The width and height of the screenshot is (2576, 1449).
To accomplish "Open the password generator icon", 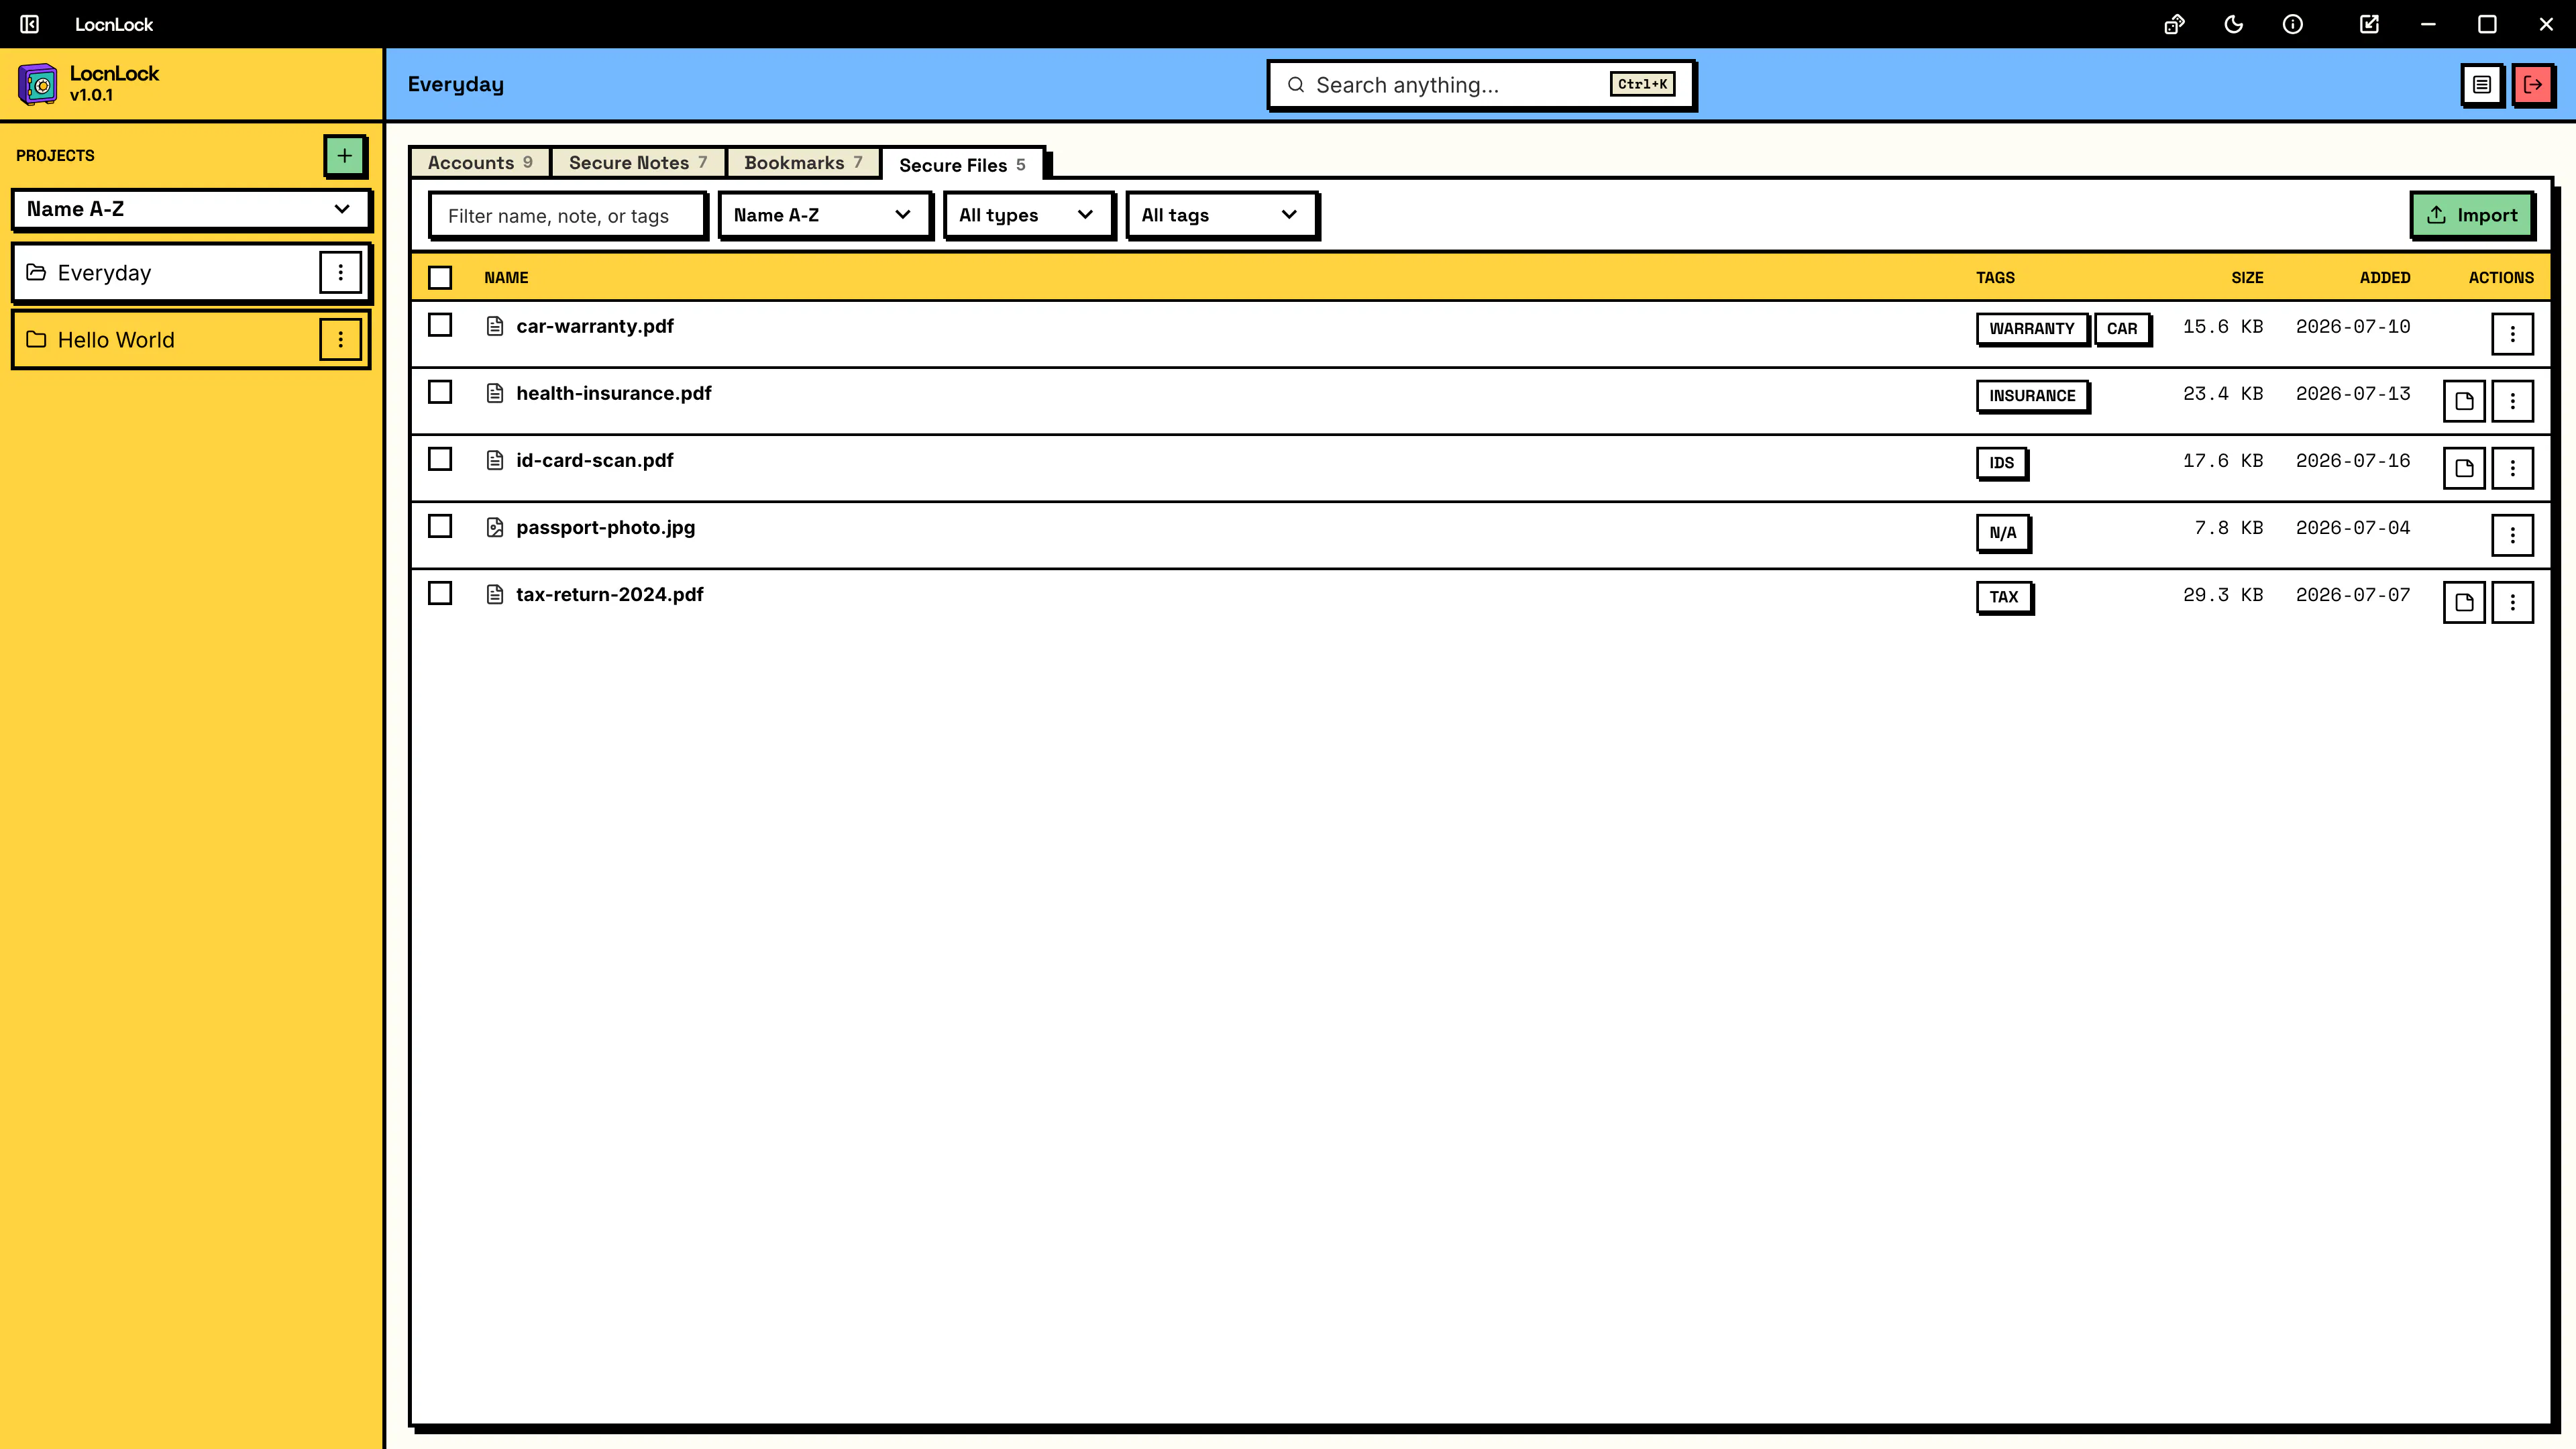I will point(2174,24).
